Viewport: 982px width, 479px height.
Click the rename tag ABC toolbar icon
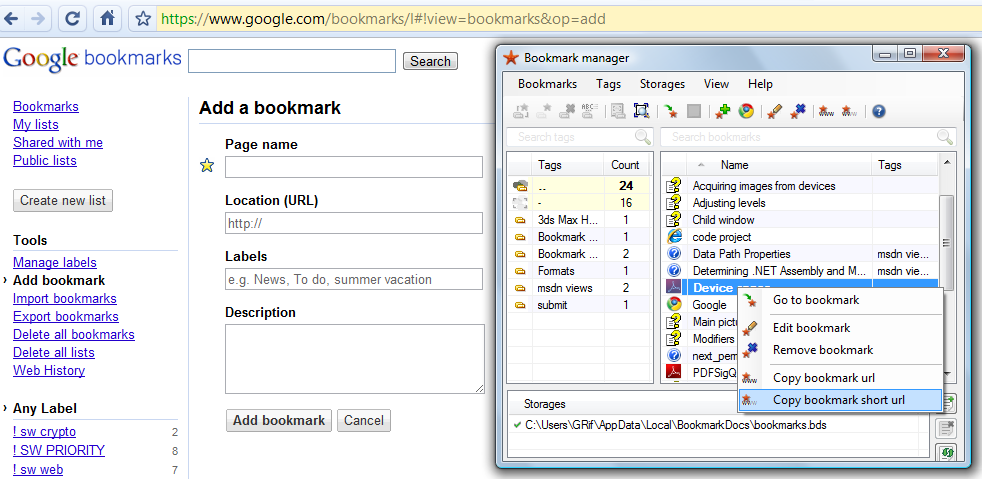(x=589, y=111)
